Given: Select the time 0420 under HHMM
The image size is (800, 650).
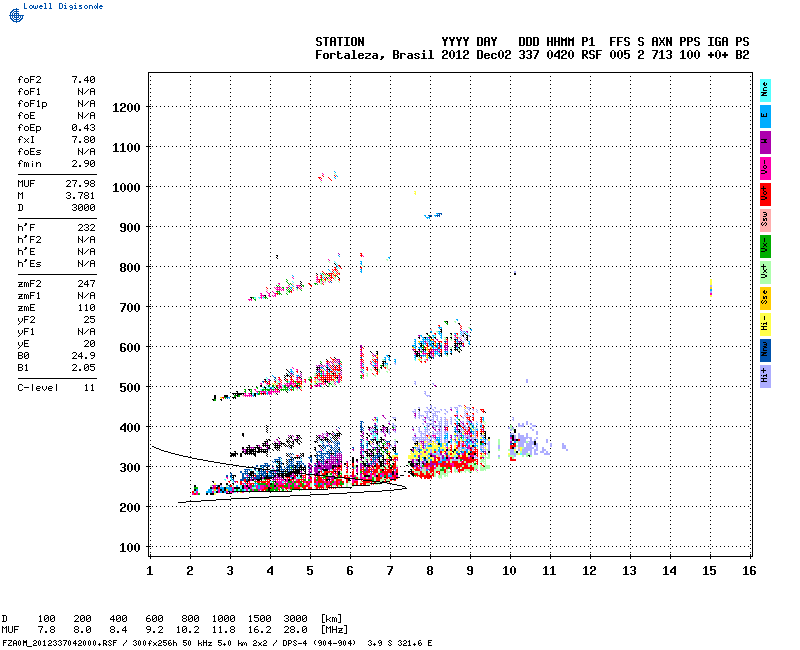Looking at the screenshot, I should click(560, 55).
